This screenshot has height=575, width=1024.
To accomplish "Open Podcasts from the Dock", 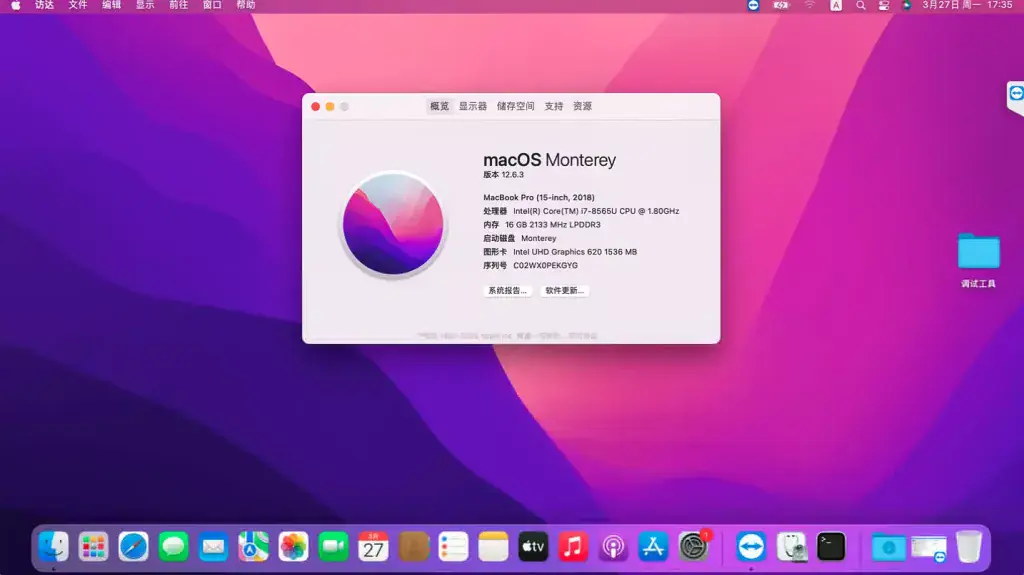I will (613, 547).
